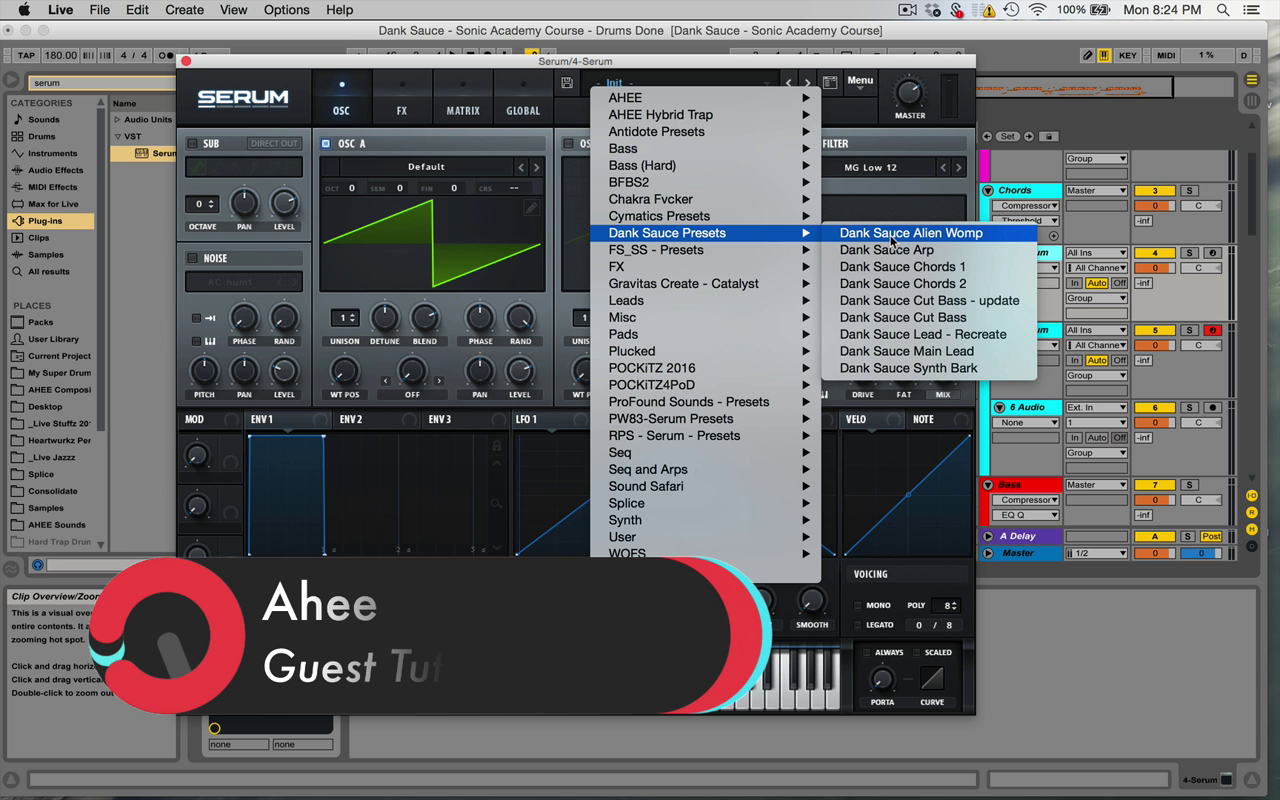Open the Ext. In input dropdown
1280x800 pixels.
pos(1096,408)
